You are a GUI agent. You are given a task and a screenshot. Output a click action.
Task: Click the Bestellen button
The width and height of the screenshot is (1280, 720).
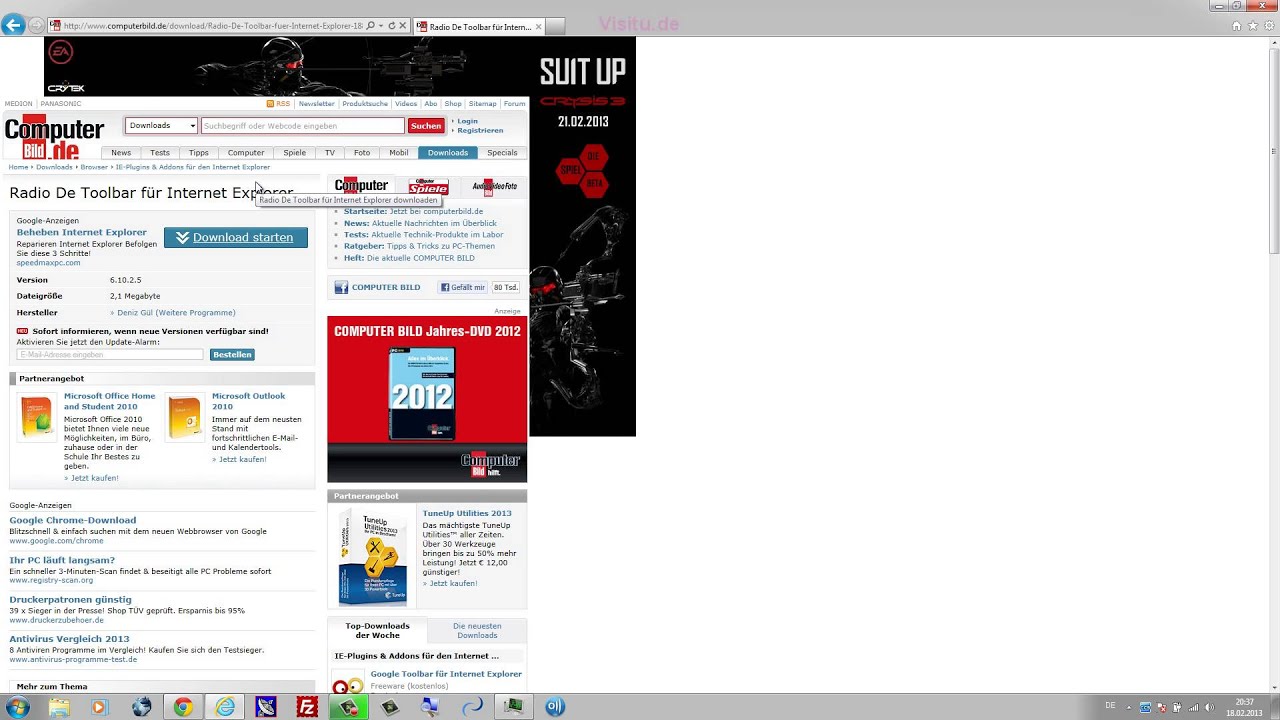pos(232,355)
